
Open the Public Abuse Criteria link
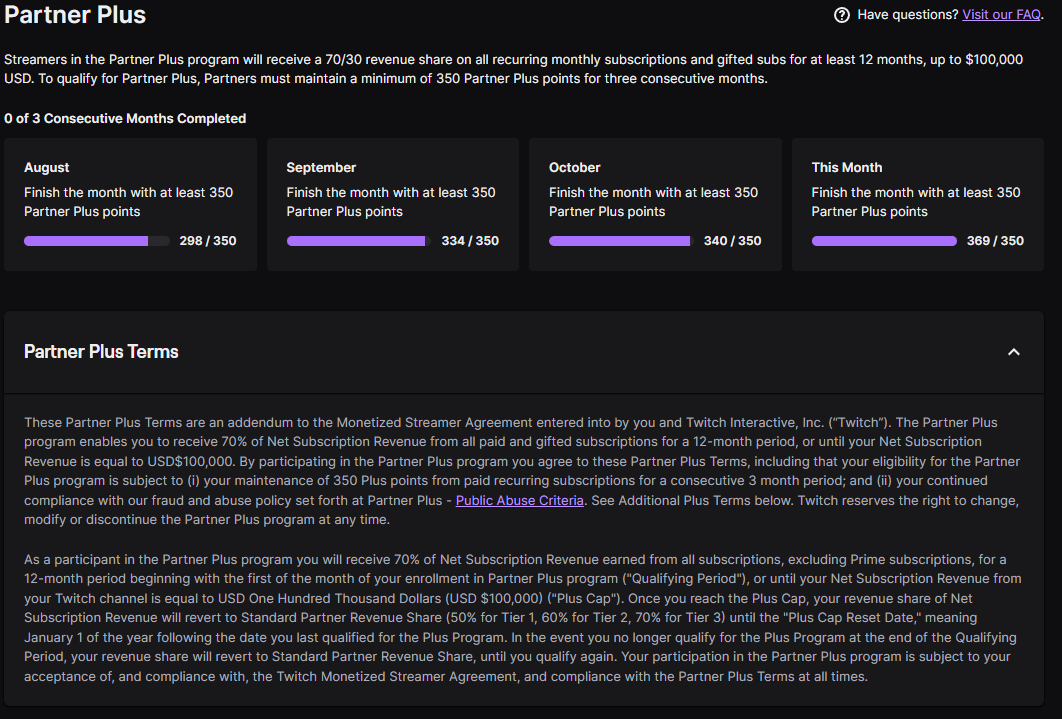[519, 500]
